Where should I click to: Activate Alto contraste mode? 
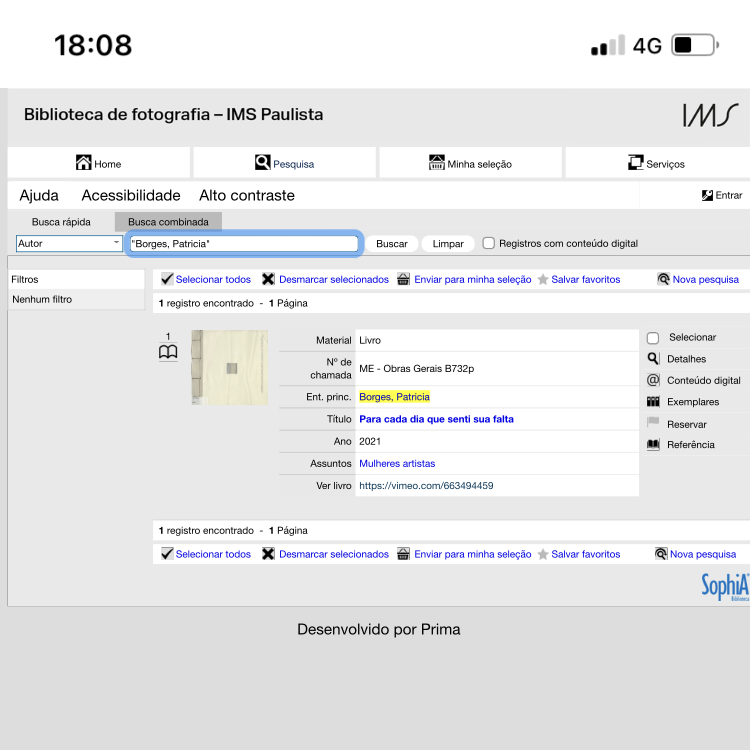247,195
